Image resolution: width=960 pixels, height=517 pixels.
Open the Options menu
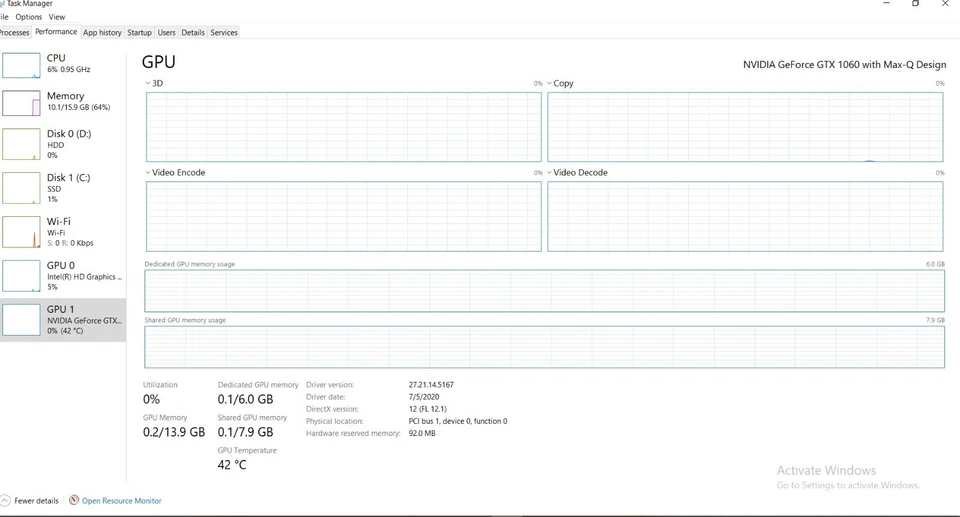[x=29, y=17]
